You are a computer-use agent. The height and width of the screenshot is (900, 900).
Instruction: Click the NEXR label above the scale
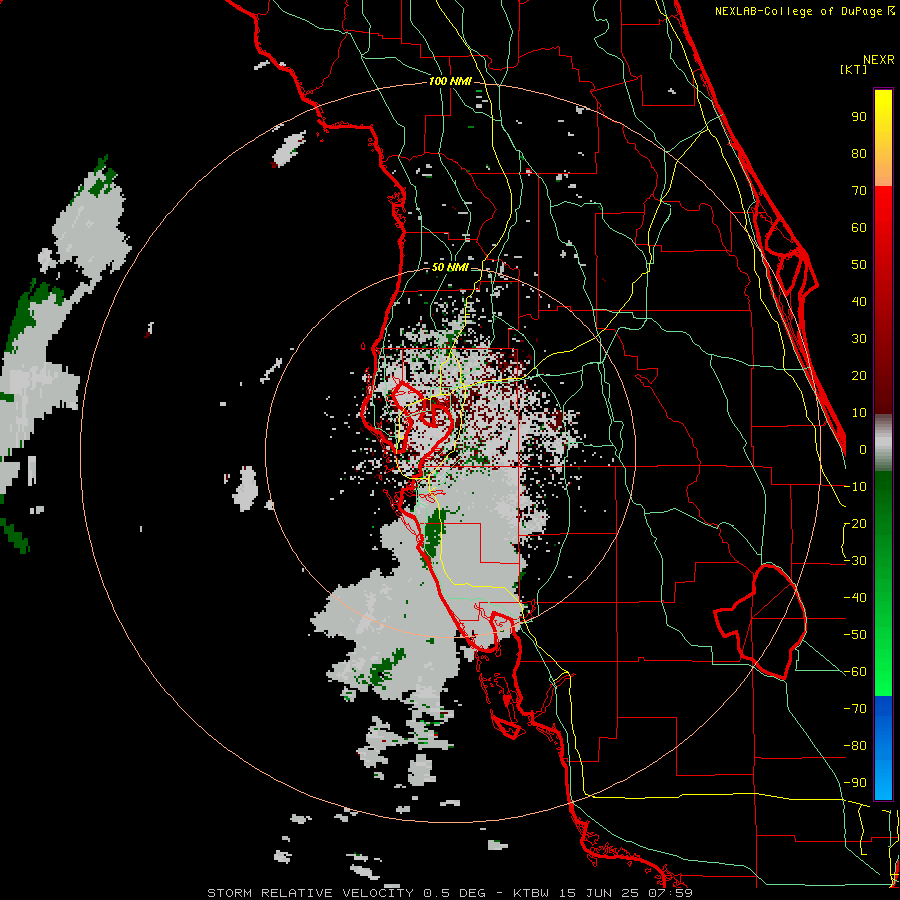879,60
